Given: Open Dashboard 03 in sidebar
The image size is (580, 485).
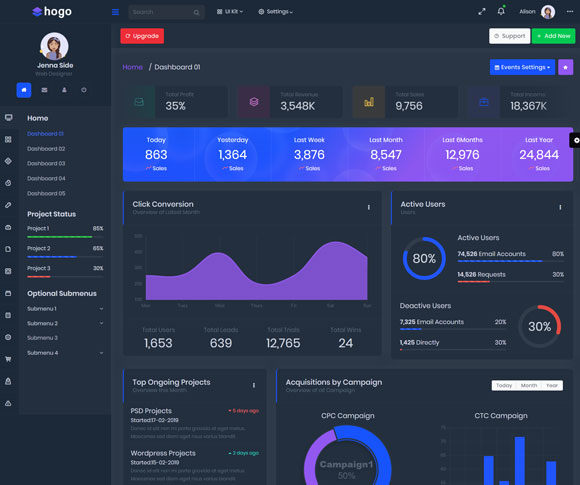Looking at the screenshot, I should (46, 164).
